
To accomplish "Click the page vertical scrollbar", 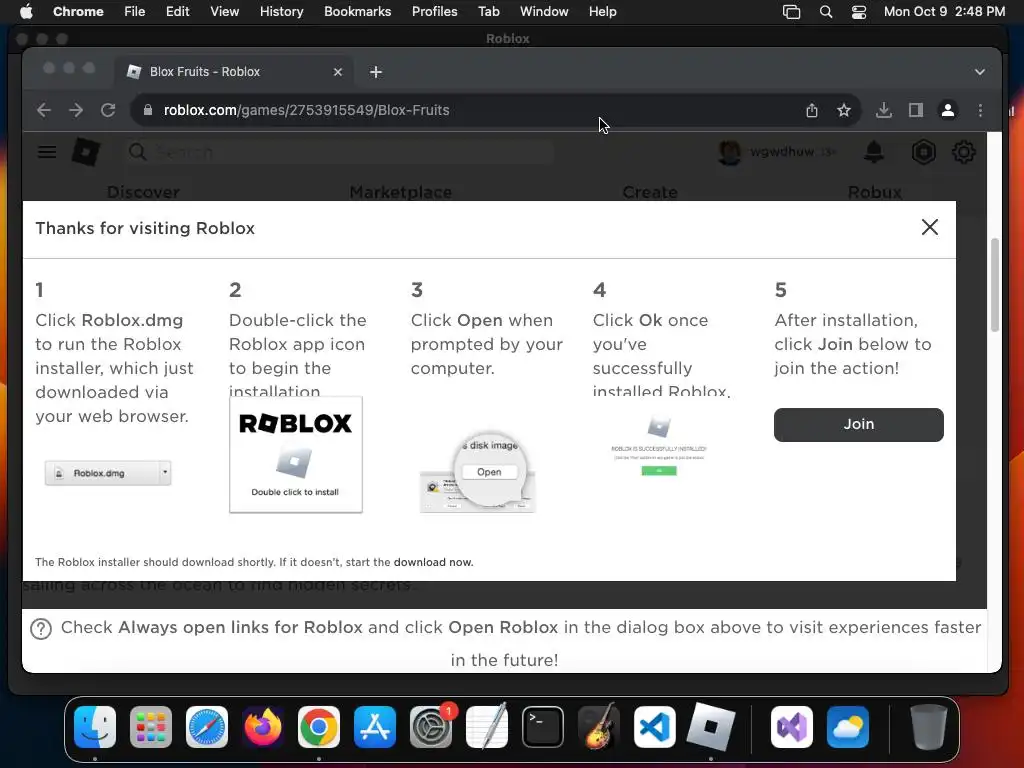I will pos(995,285).
